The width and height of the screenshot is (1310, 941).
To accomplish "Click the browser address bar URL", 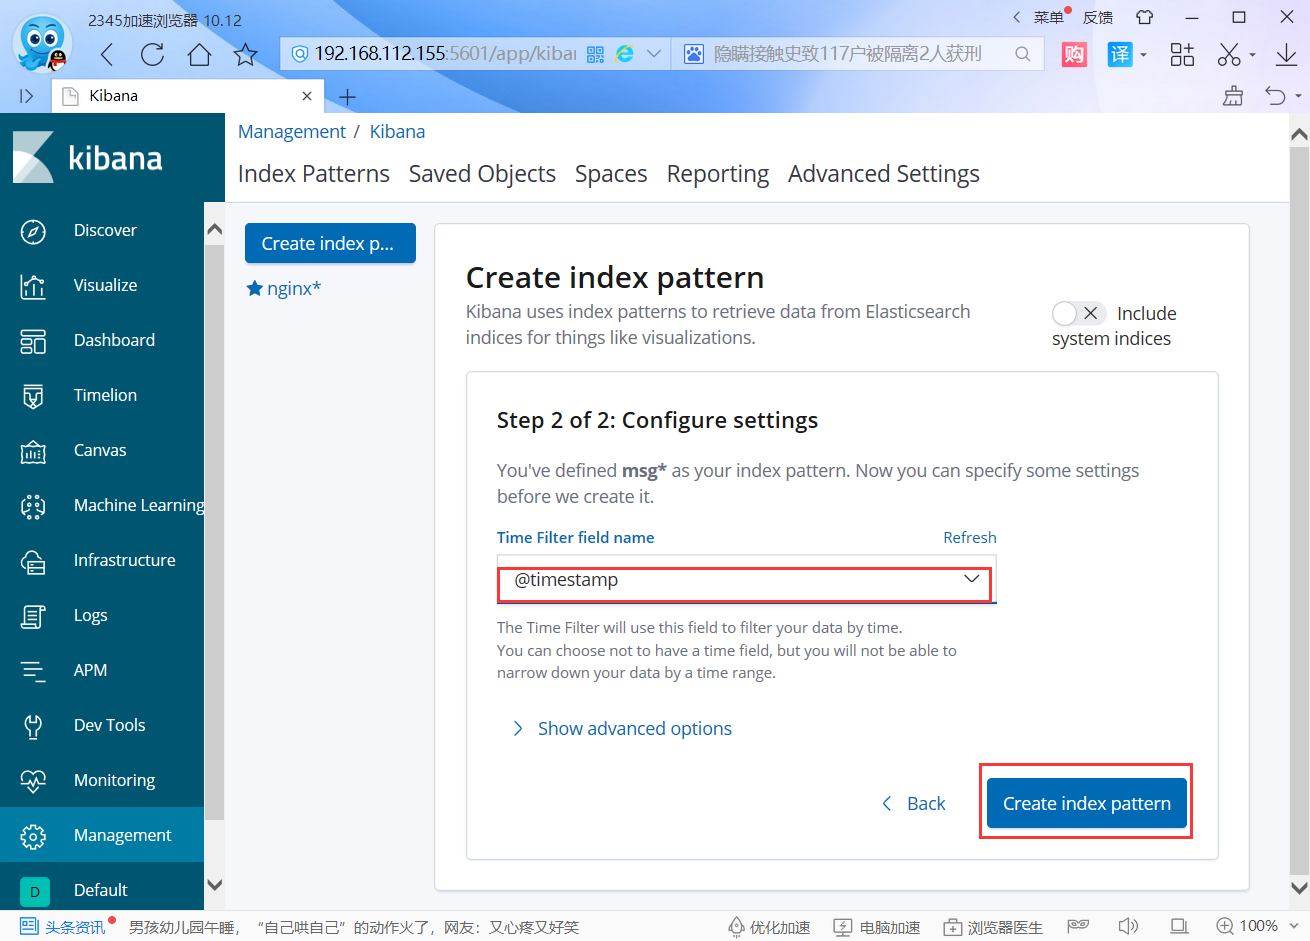I will (445, 54).
